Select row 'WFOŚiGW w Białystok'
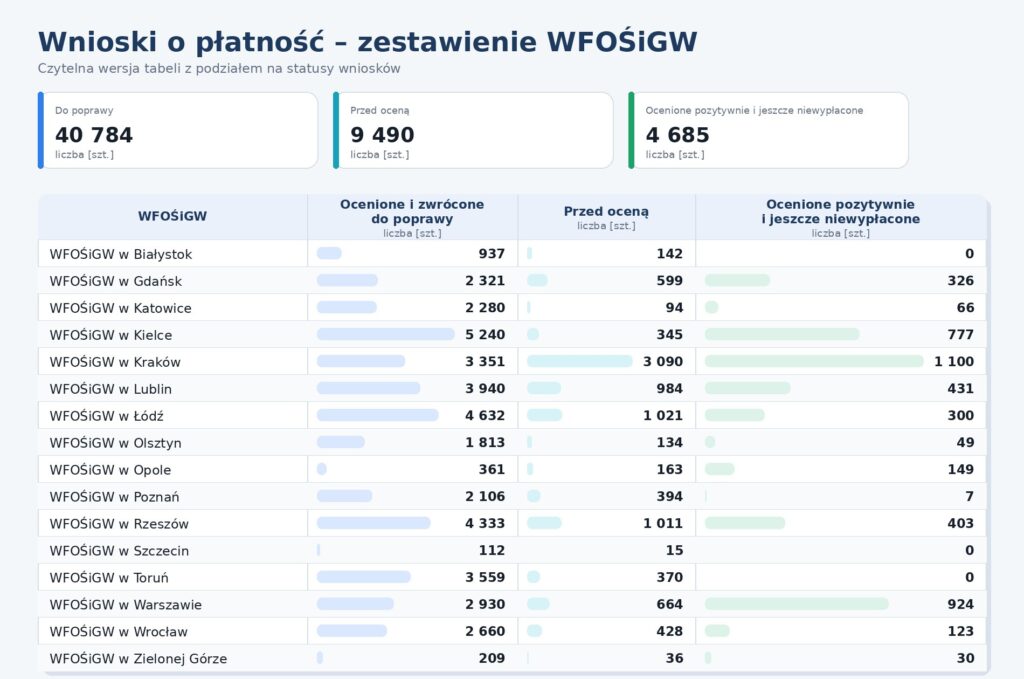Screen dimensions: 1024x679 click(512, 253)
